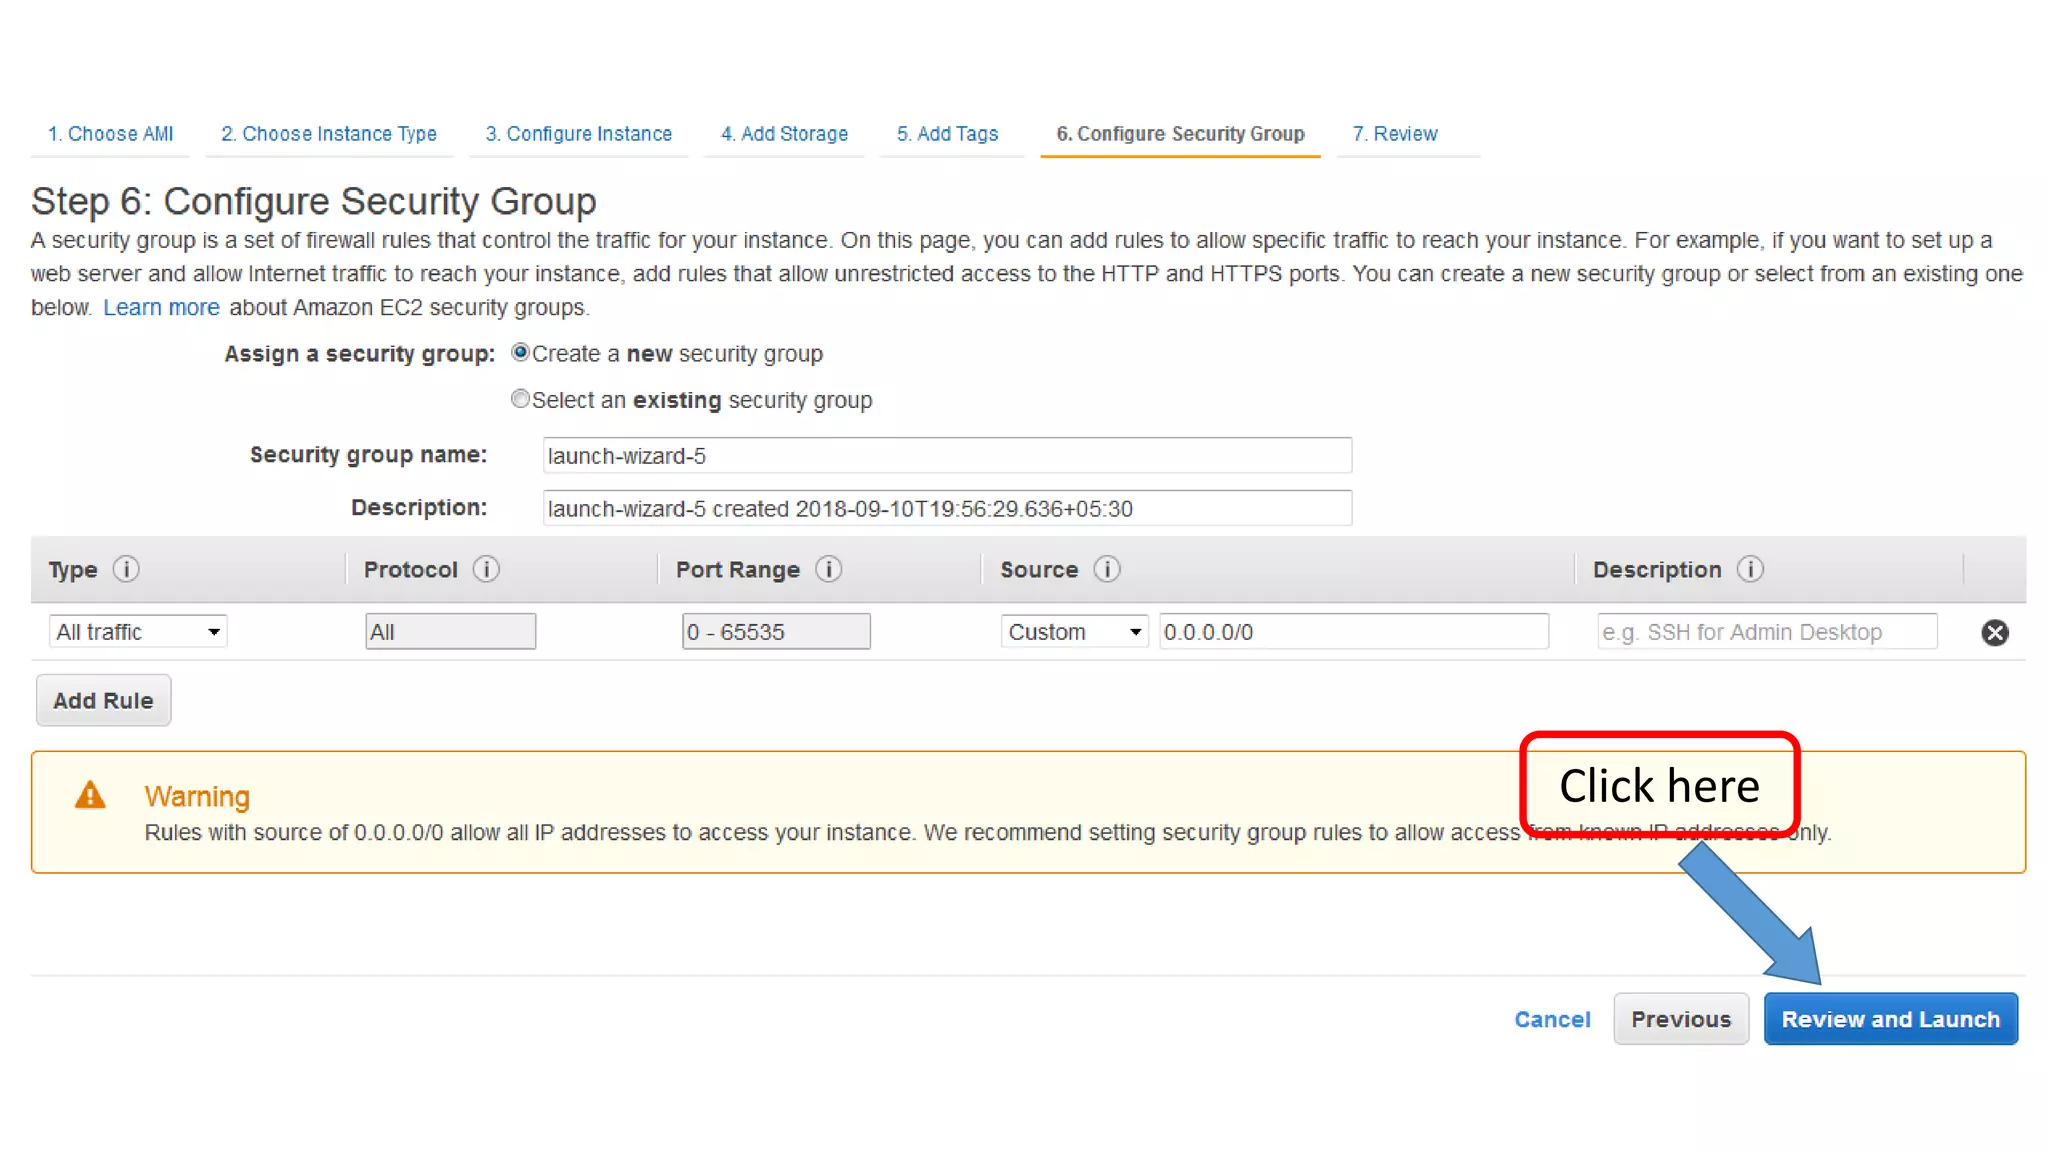This screenshot has width=2048, height=1152.
Task: Remove the All traffic rule
Action: [x=1994, y=632]
